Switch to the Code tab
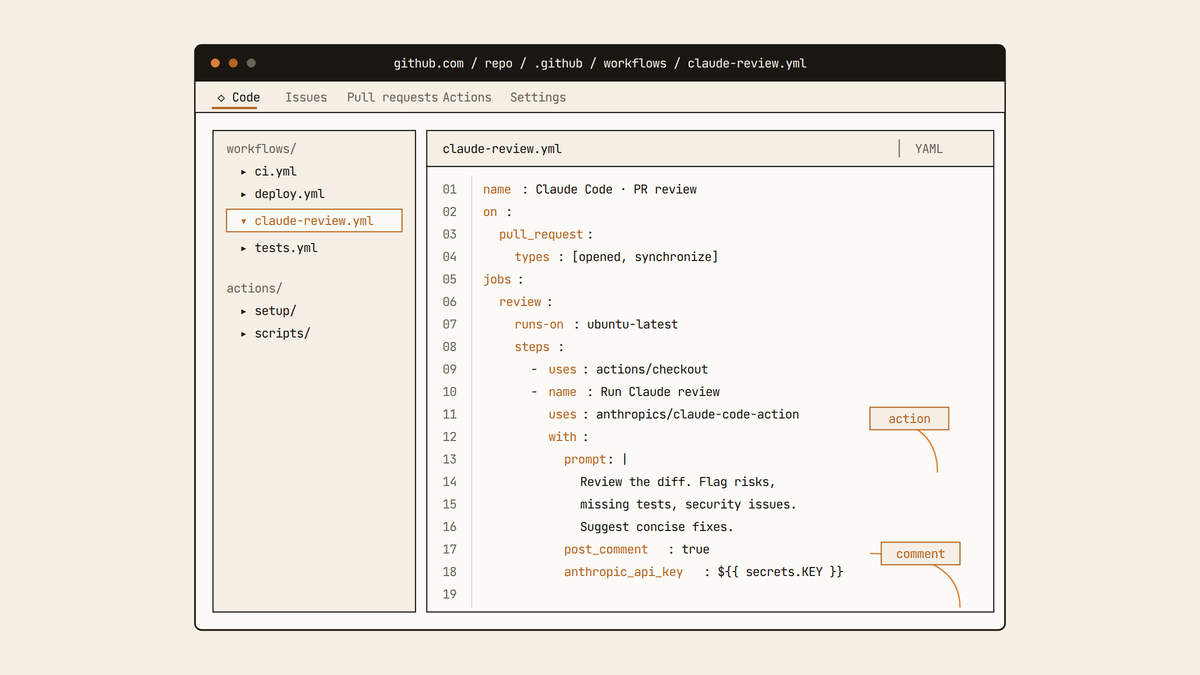1200x675 pixels. 238,97
